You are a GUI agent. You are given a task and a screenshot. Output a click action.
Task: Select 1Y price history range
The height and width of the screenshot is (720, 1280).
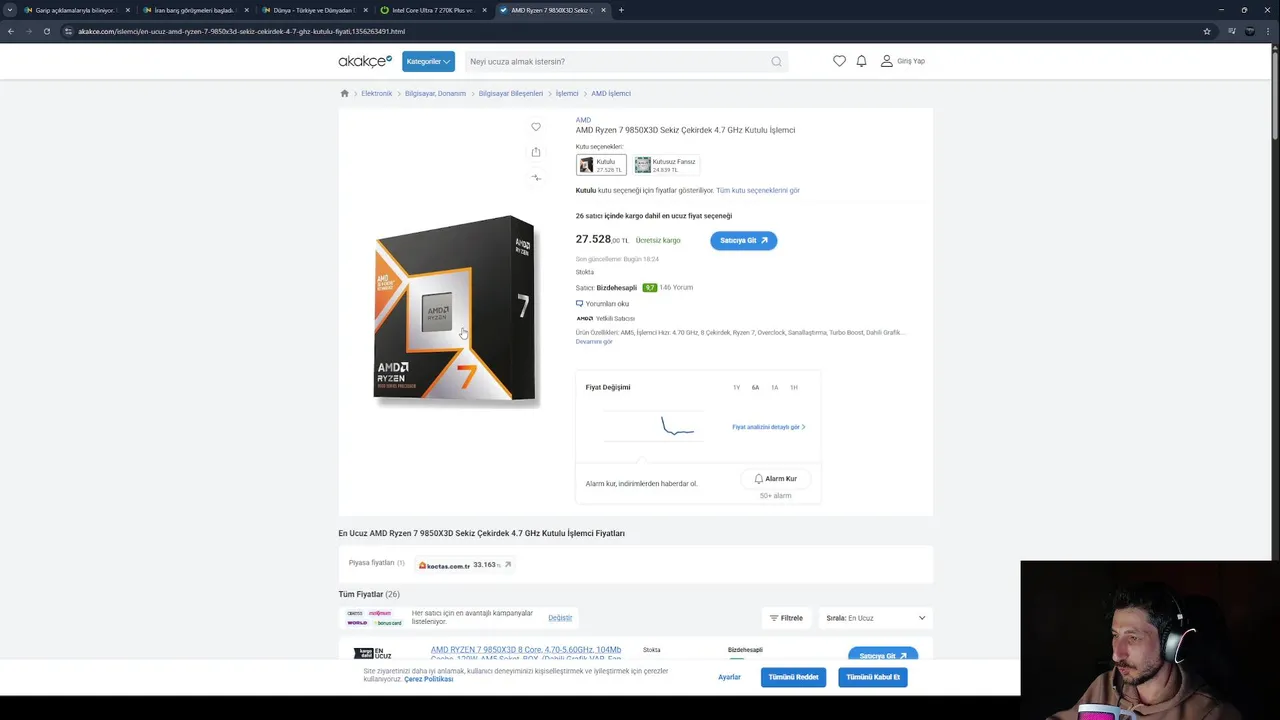[x=737, y=388]
